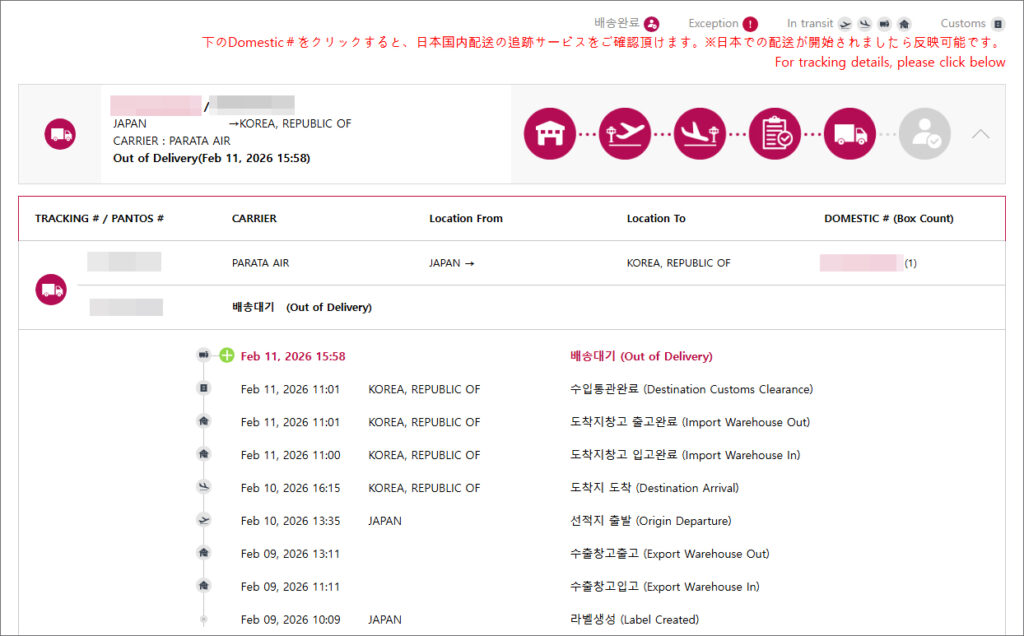Click plane marker beside Destination Arrival event
The width and height of the screenshot is (1024, 636).
click(204, 488)
